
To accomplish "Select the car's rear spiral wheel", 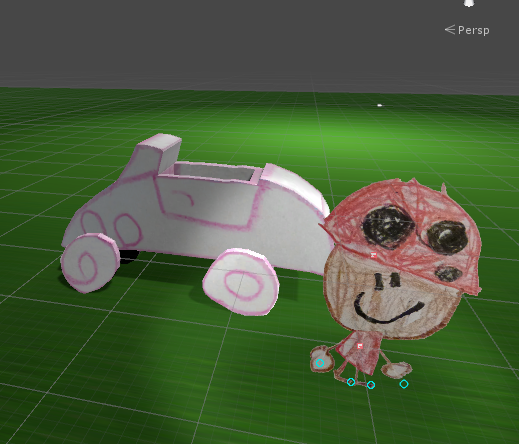I will 241,282.
